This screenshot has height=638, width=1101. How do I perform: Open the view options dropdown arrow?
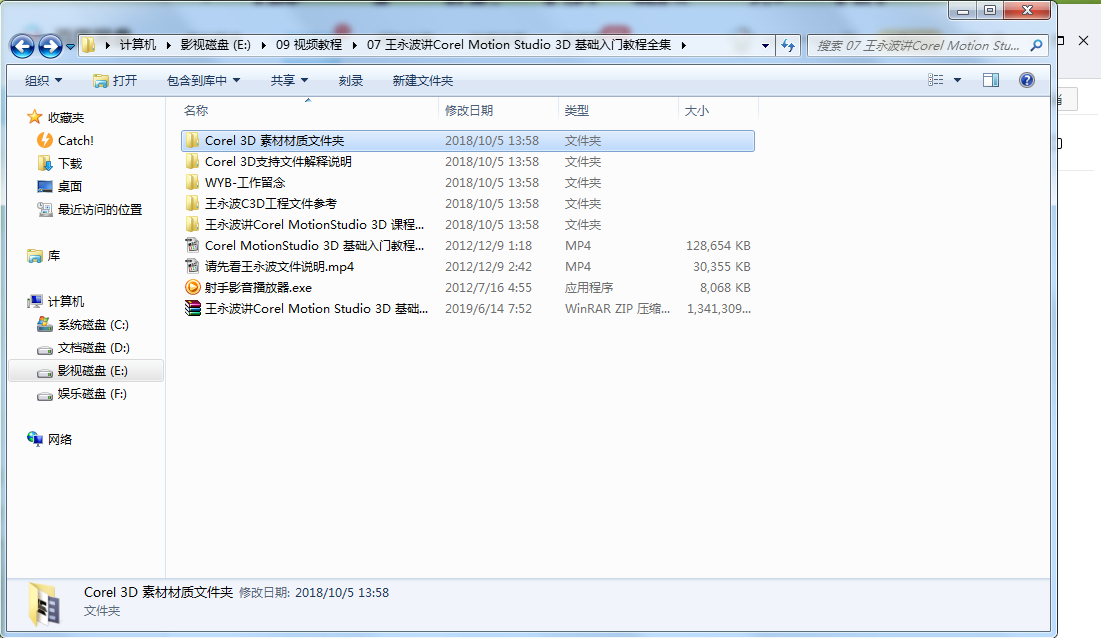click(x=957, y=80)
